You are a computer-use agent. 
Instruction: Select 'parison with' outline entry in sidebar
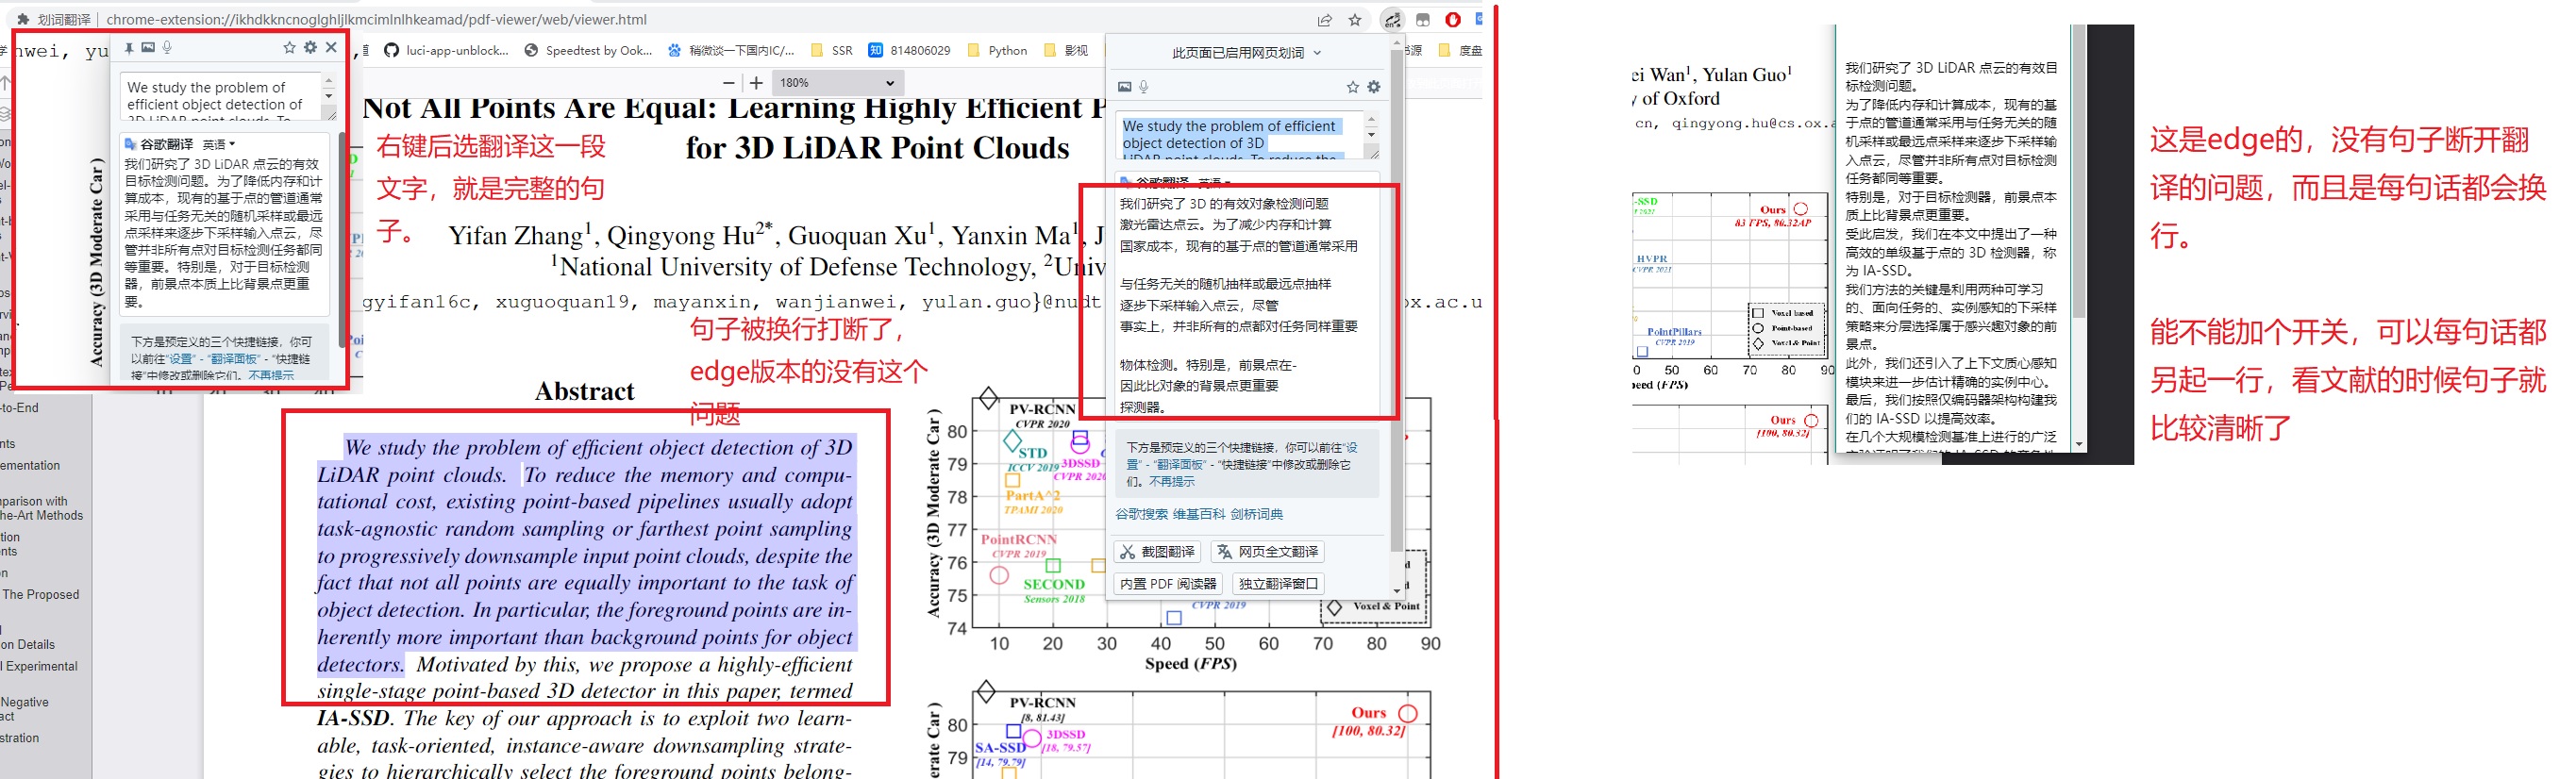(x=34, y=502)
